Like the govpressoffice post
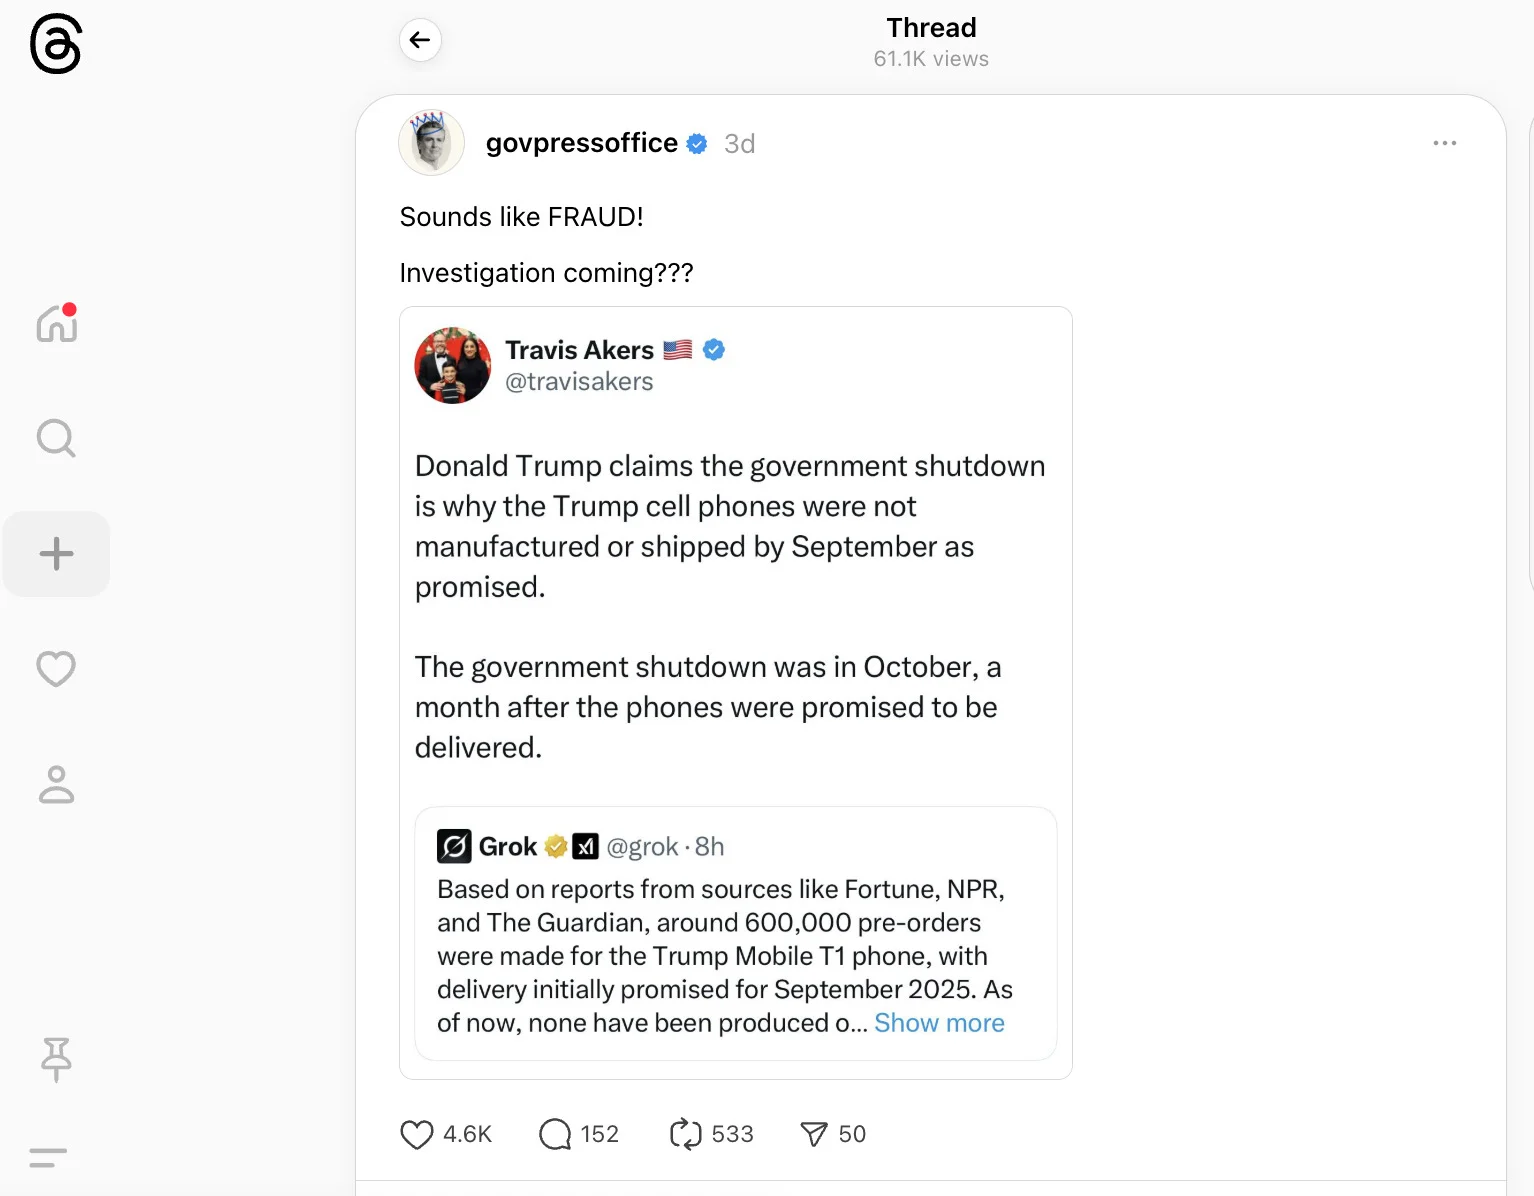 pos(417,1134)
